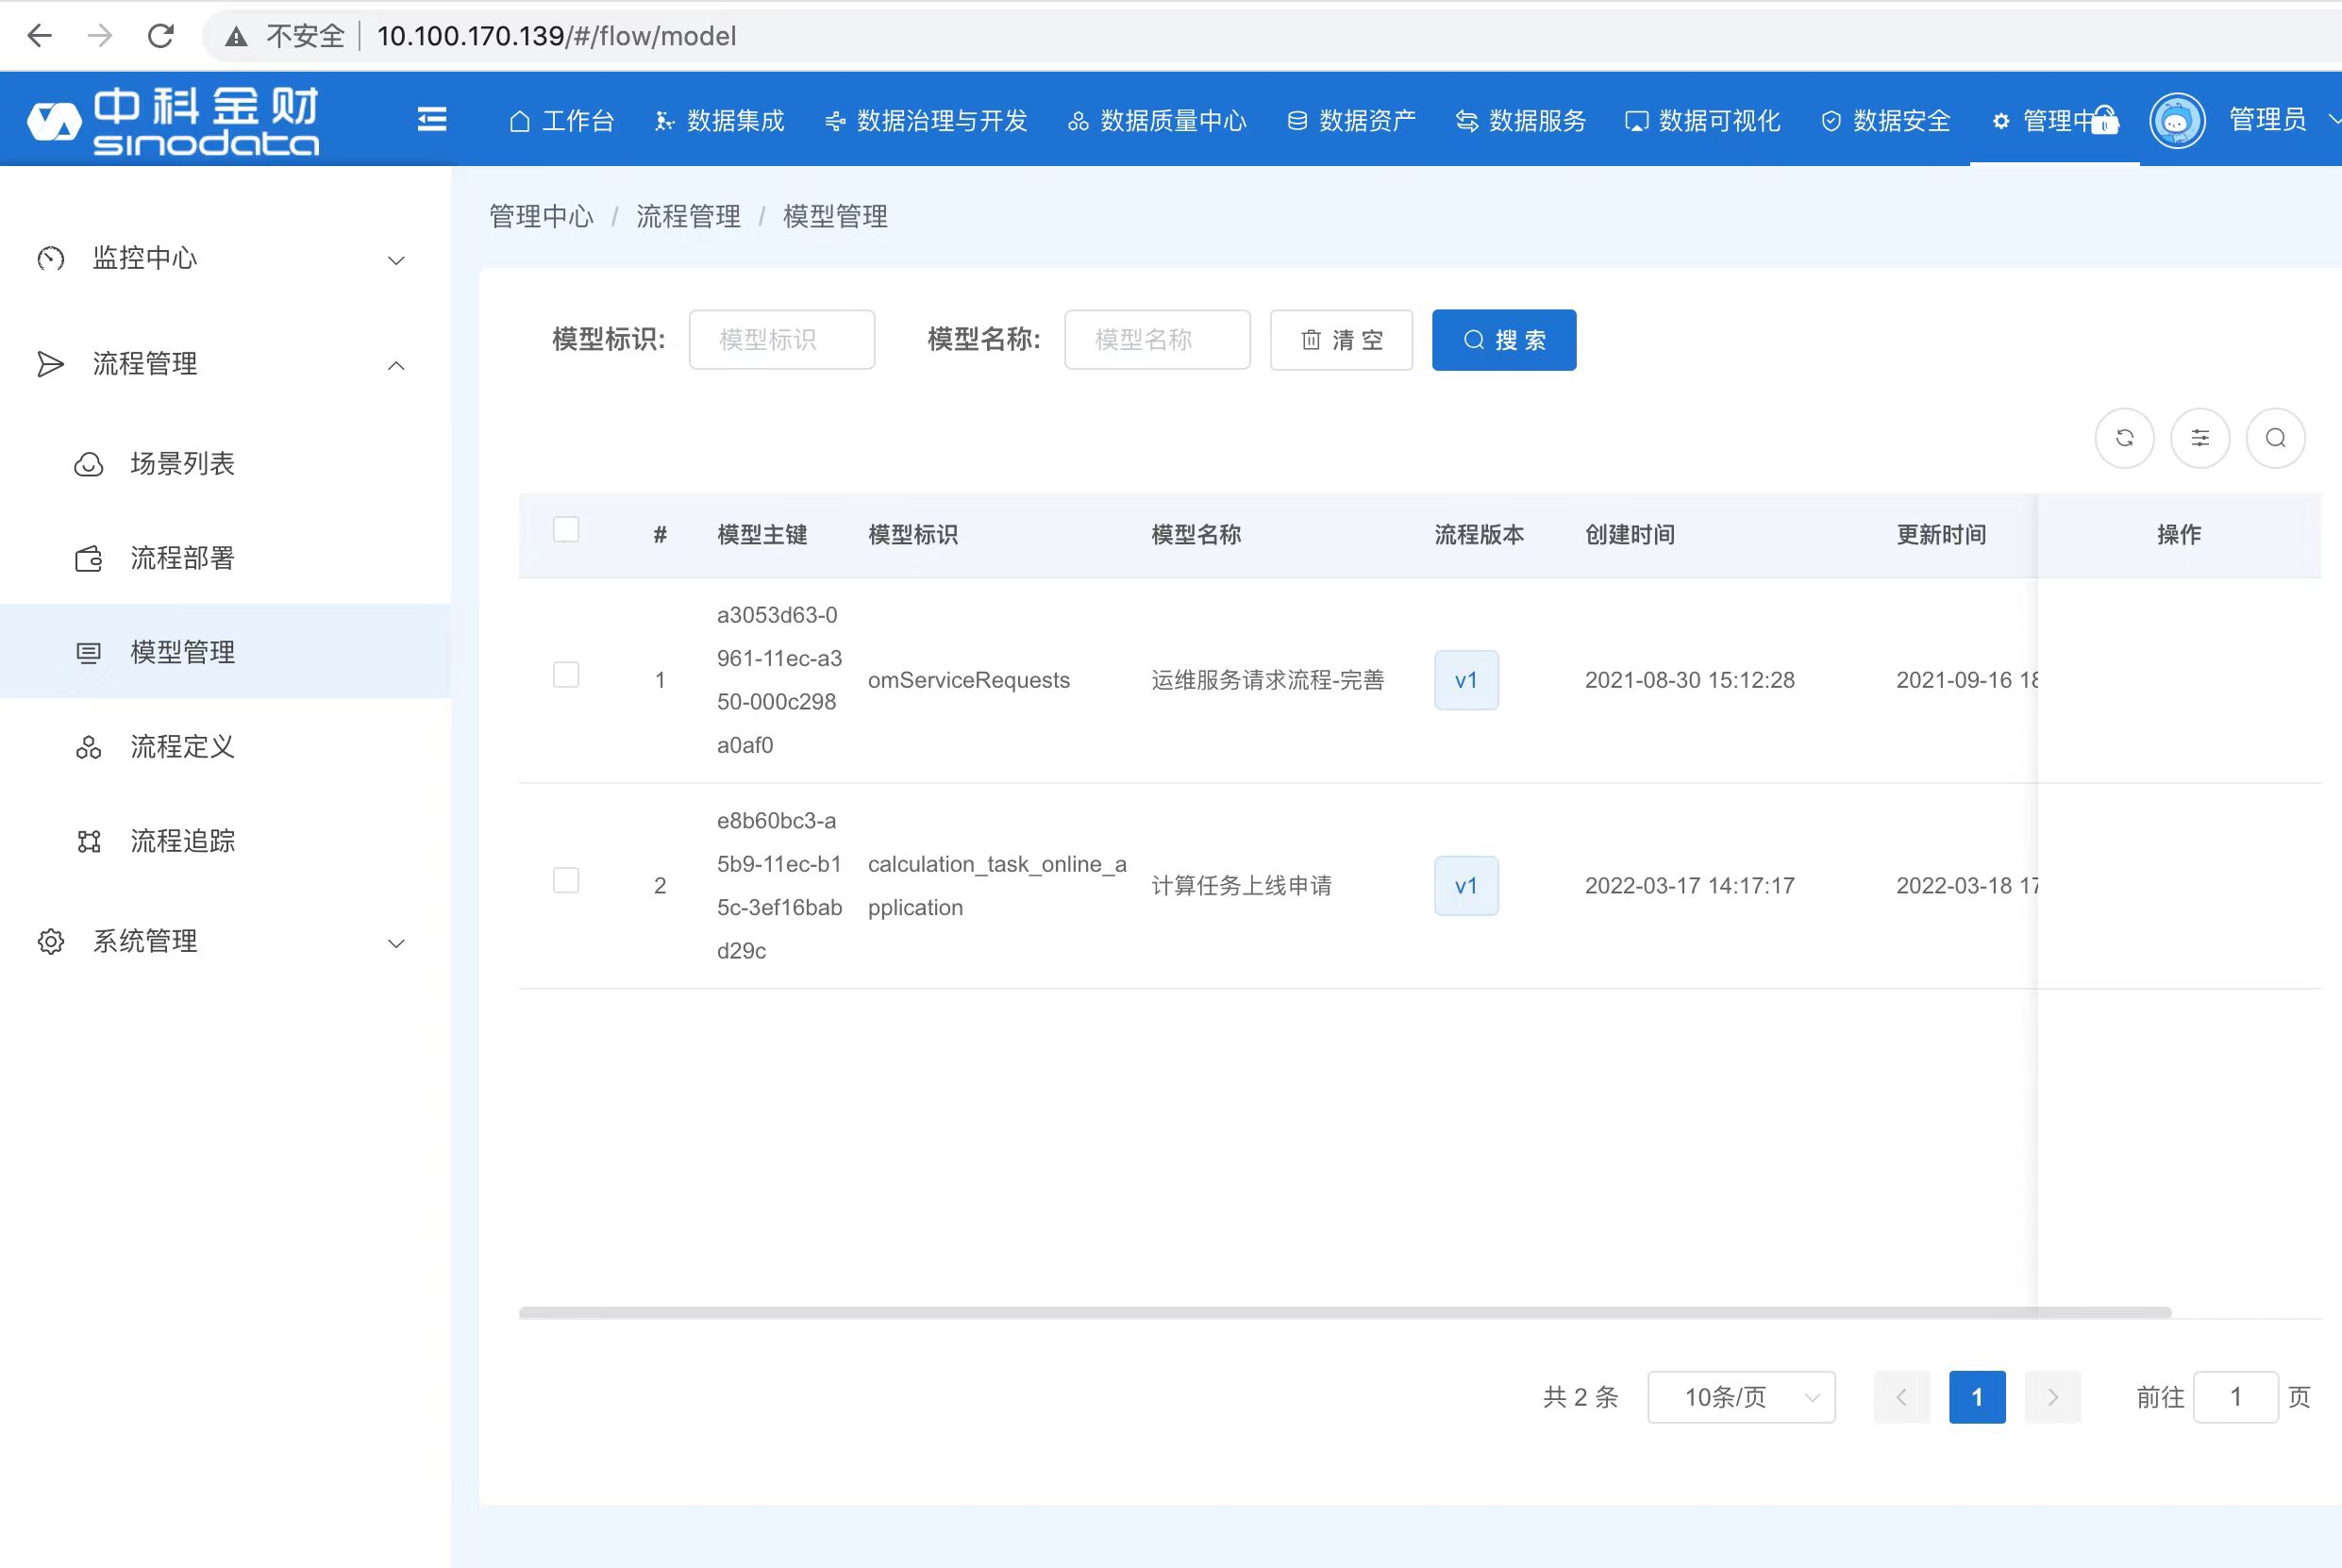Image resolution: width=2342 pixels, height=1568 pixels.
Task: Click the lock icon in top navigation
Action: 2104,120
